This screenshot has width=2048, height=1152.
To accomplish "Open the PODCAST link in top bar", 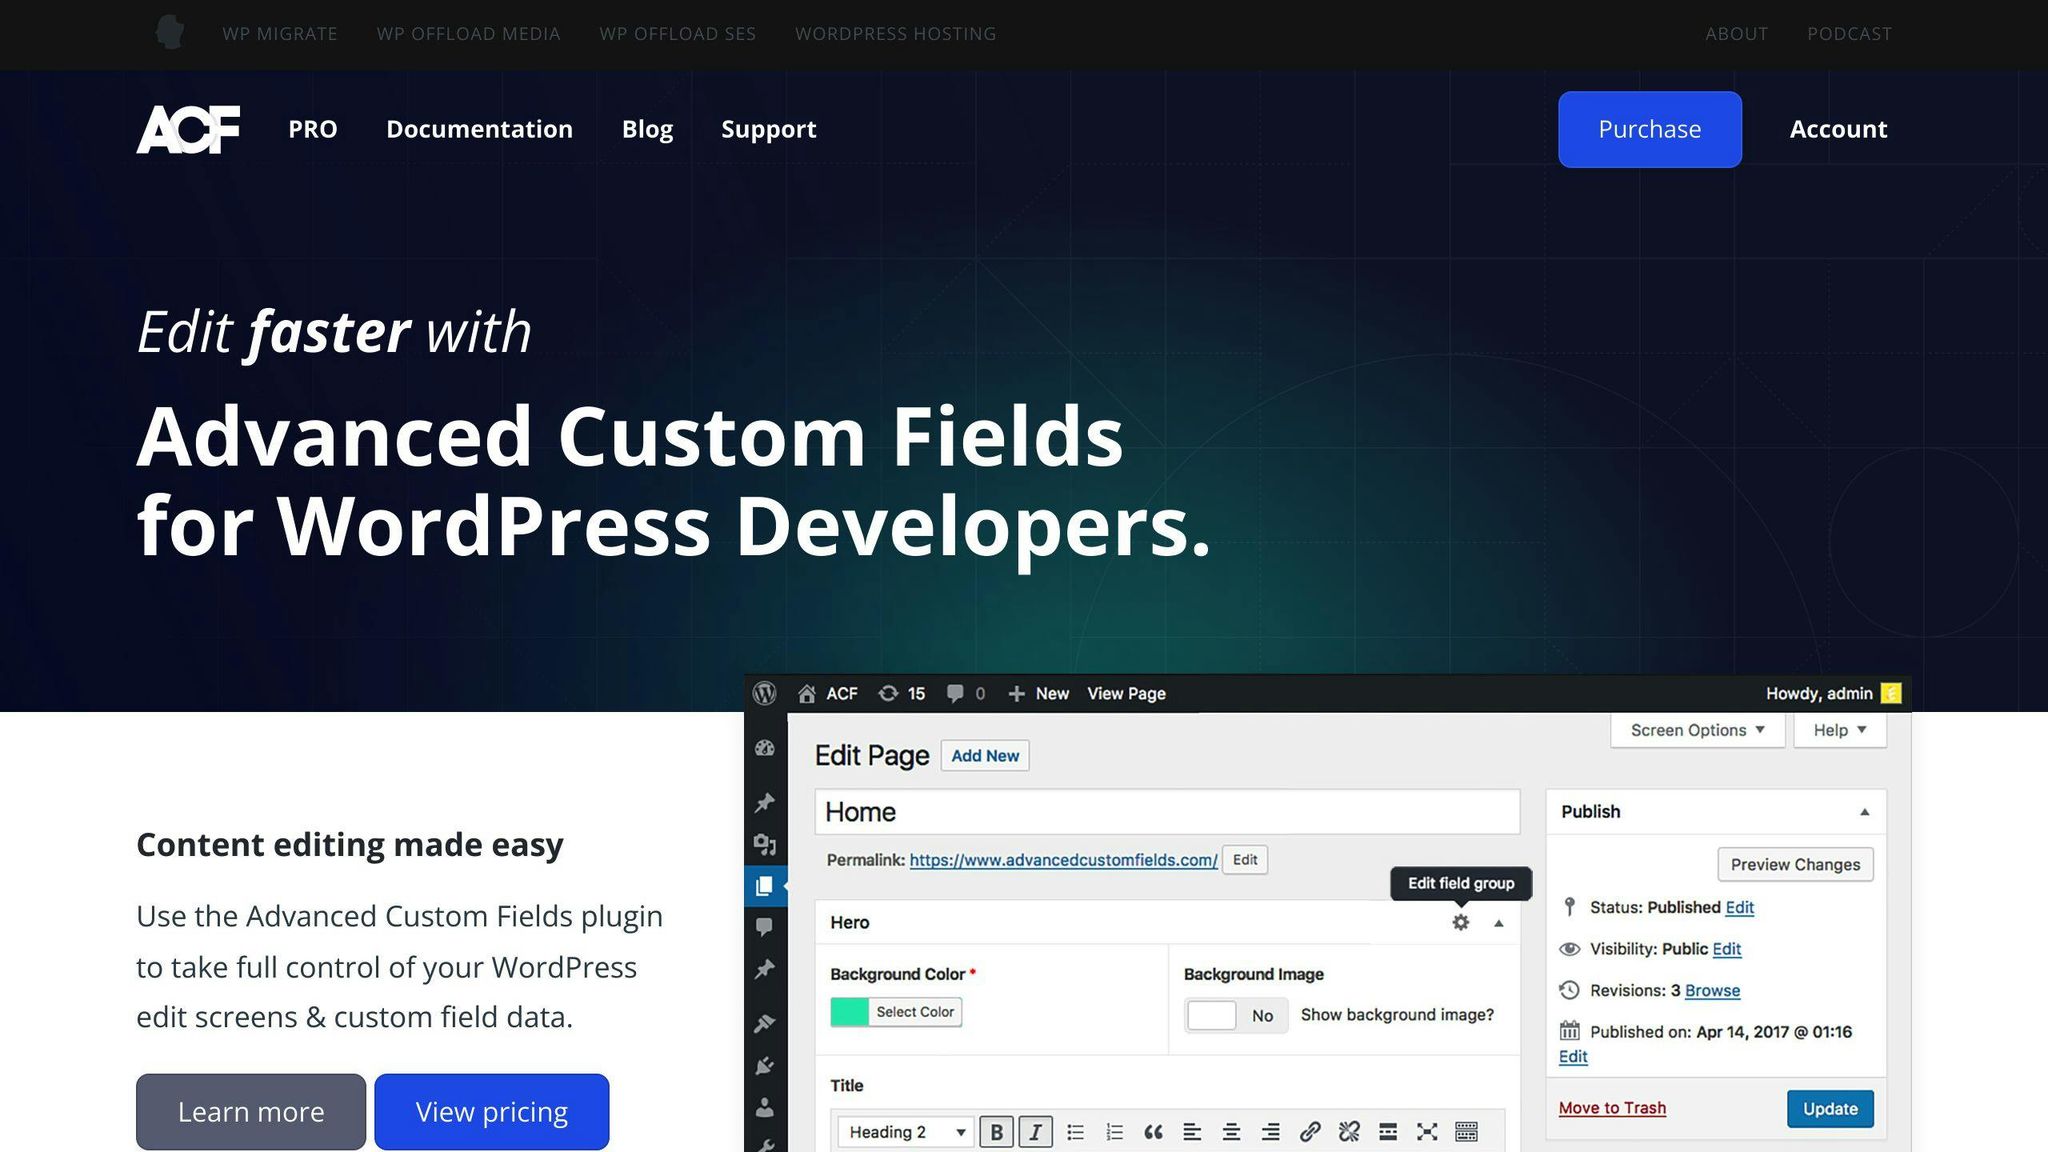I will 1849,34.
